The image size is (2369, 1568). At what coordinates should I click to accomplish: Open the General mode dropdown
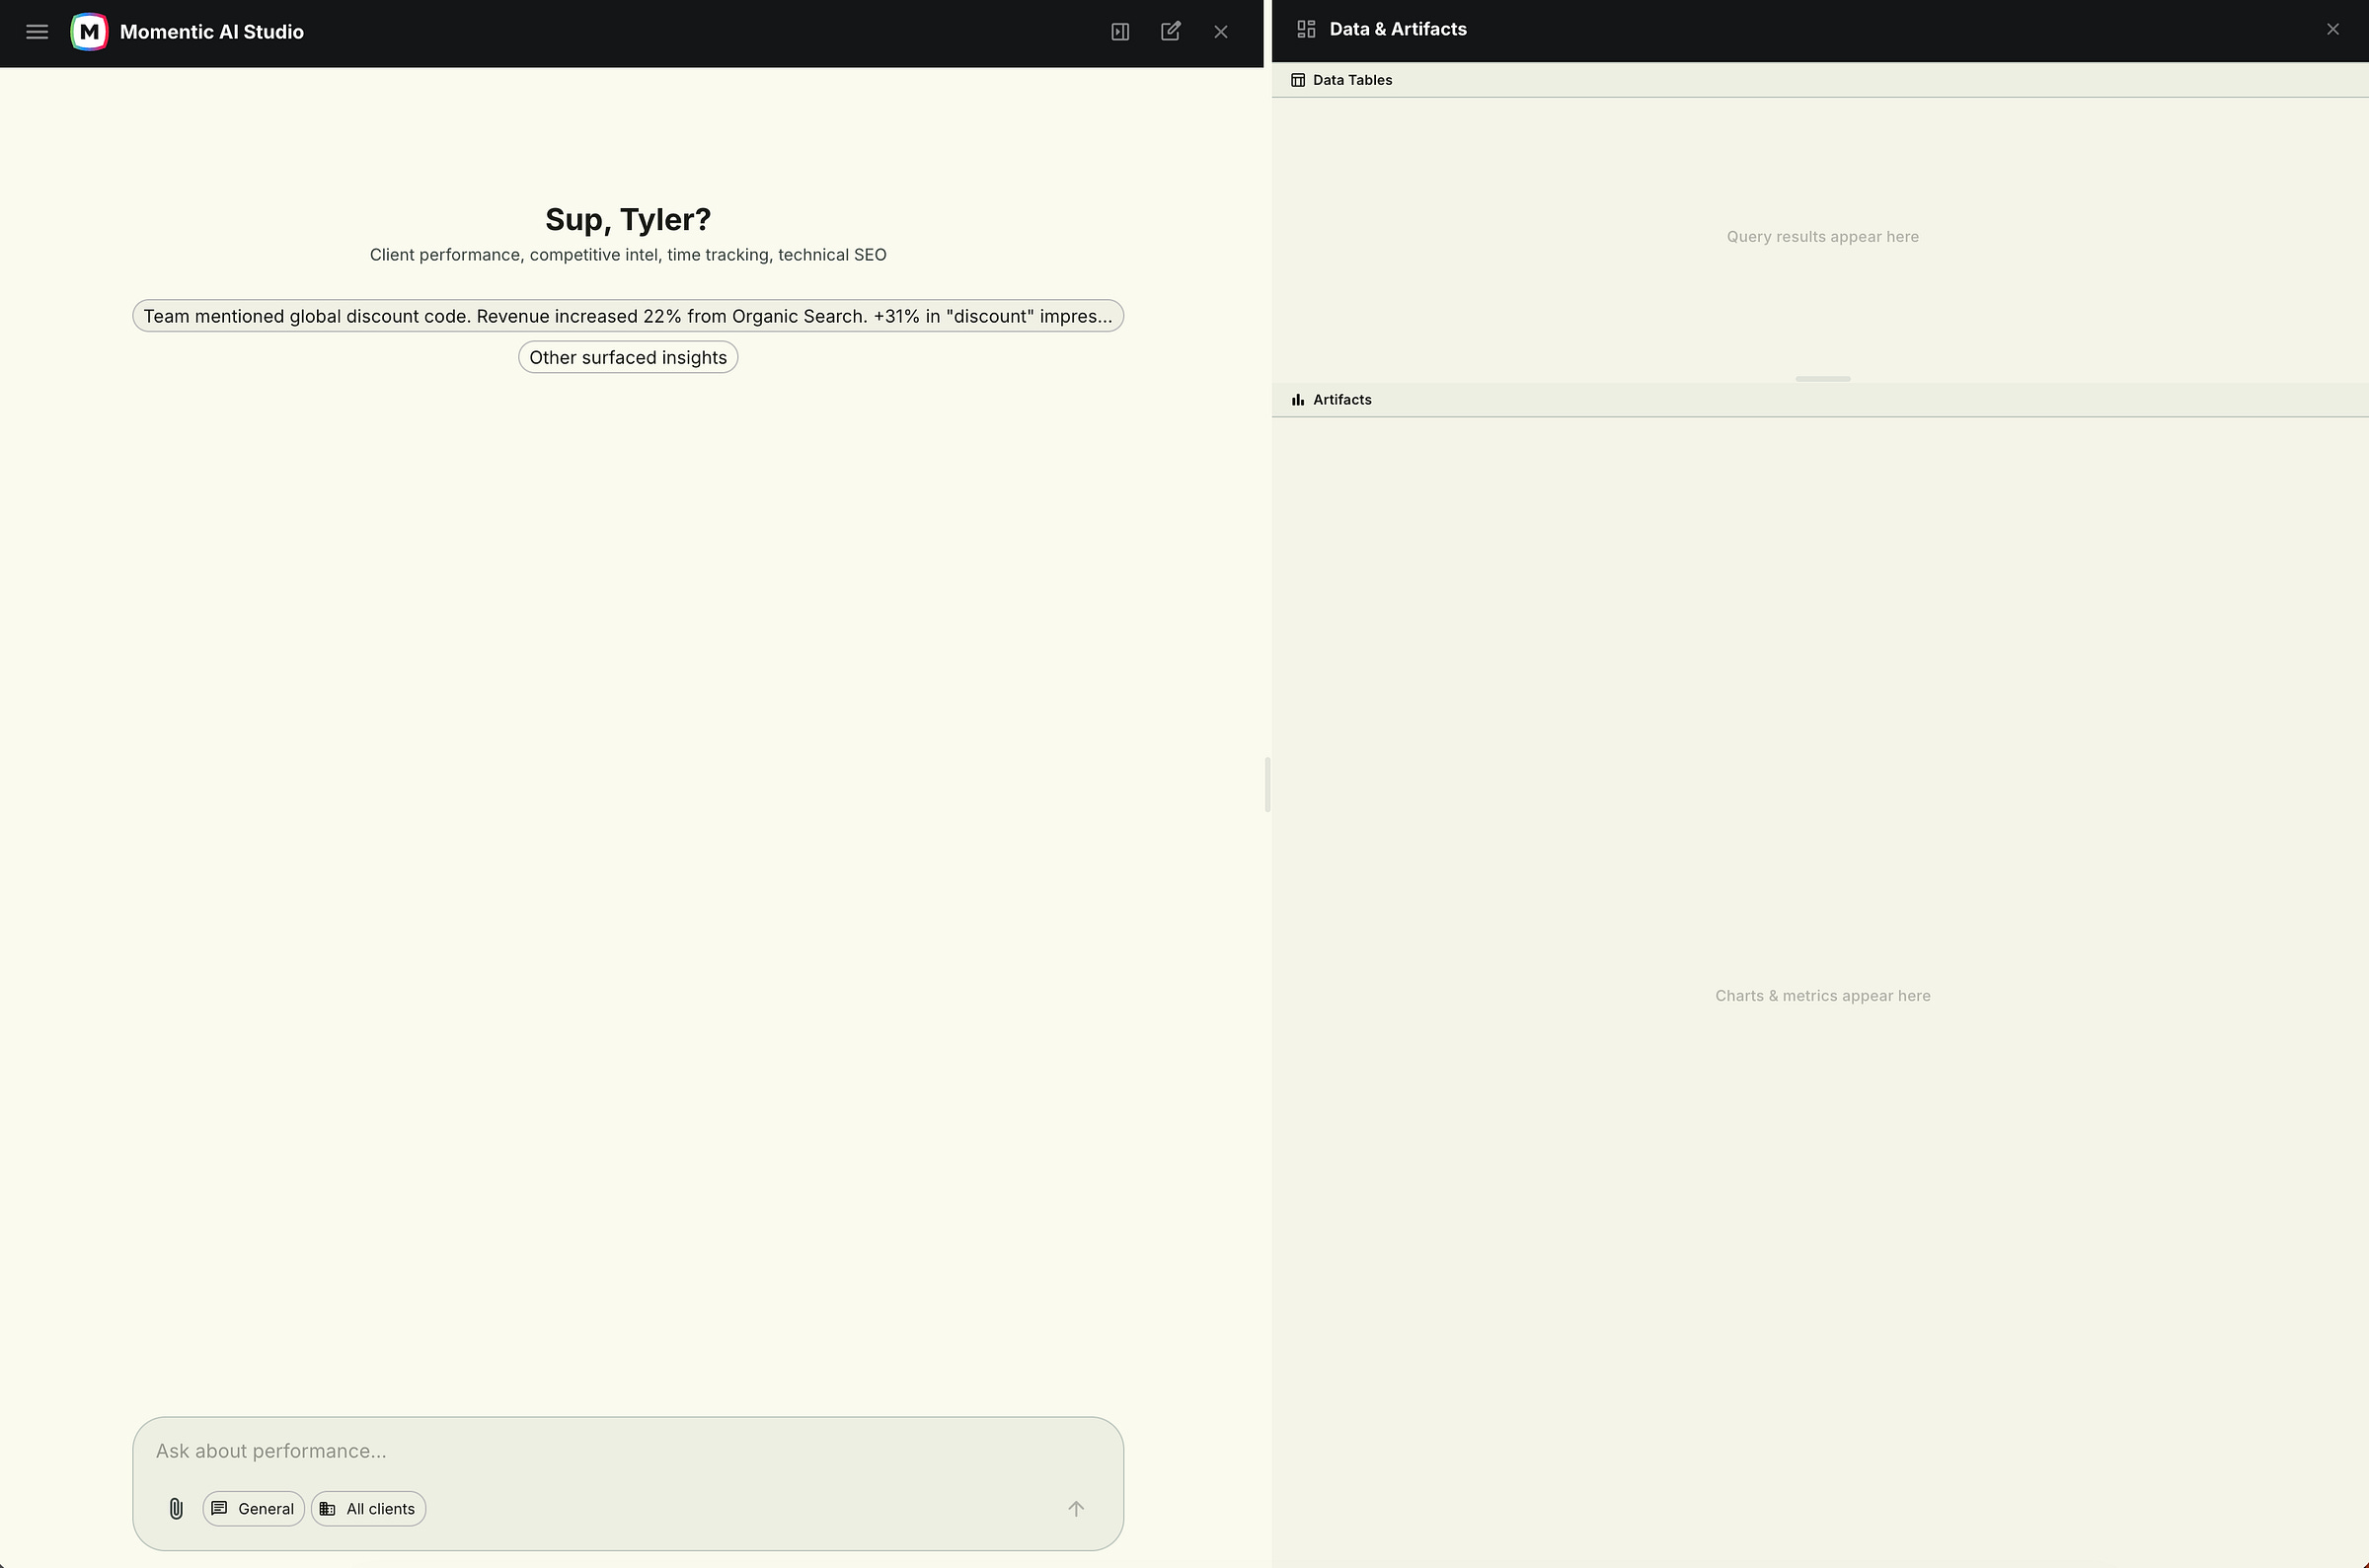coord(253,1508)
